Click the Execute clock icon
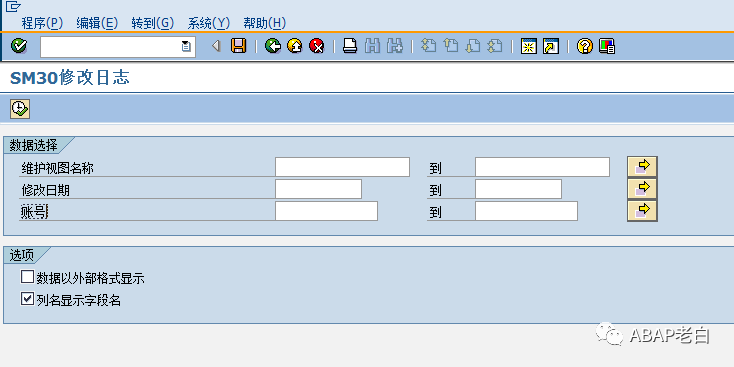Image resolution: width=734 pixels, height=367 pixels. pos(20,109)
